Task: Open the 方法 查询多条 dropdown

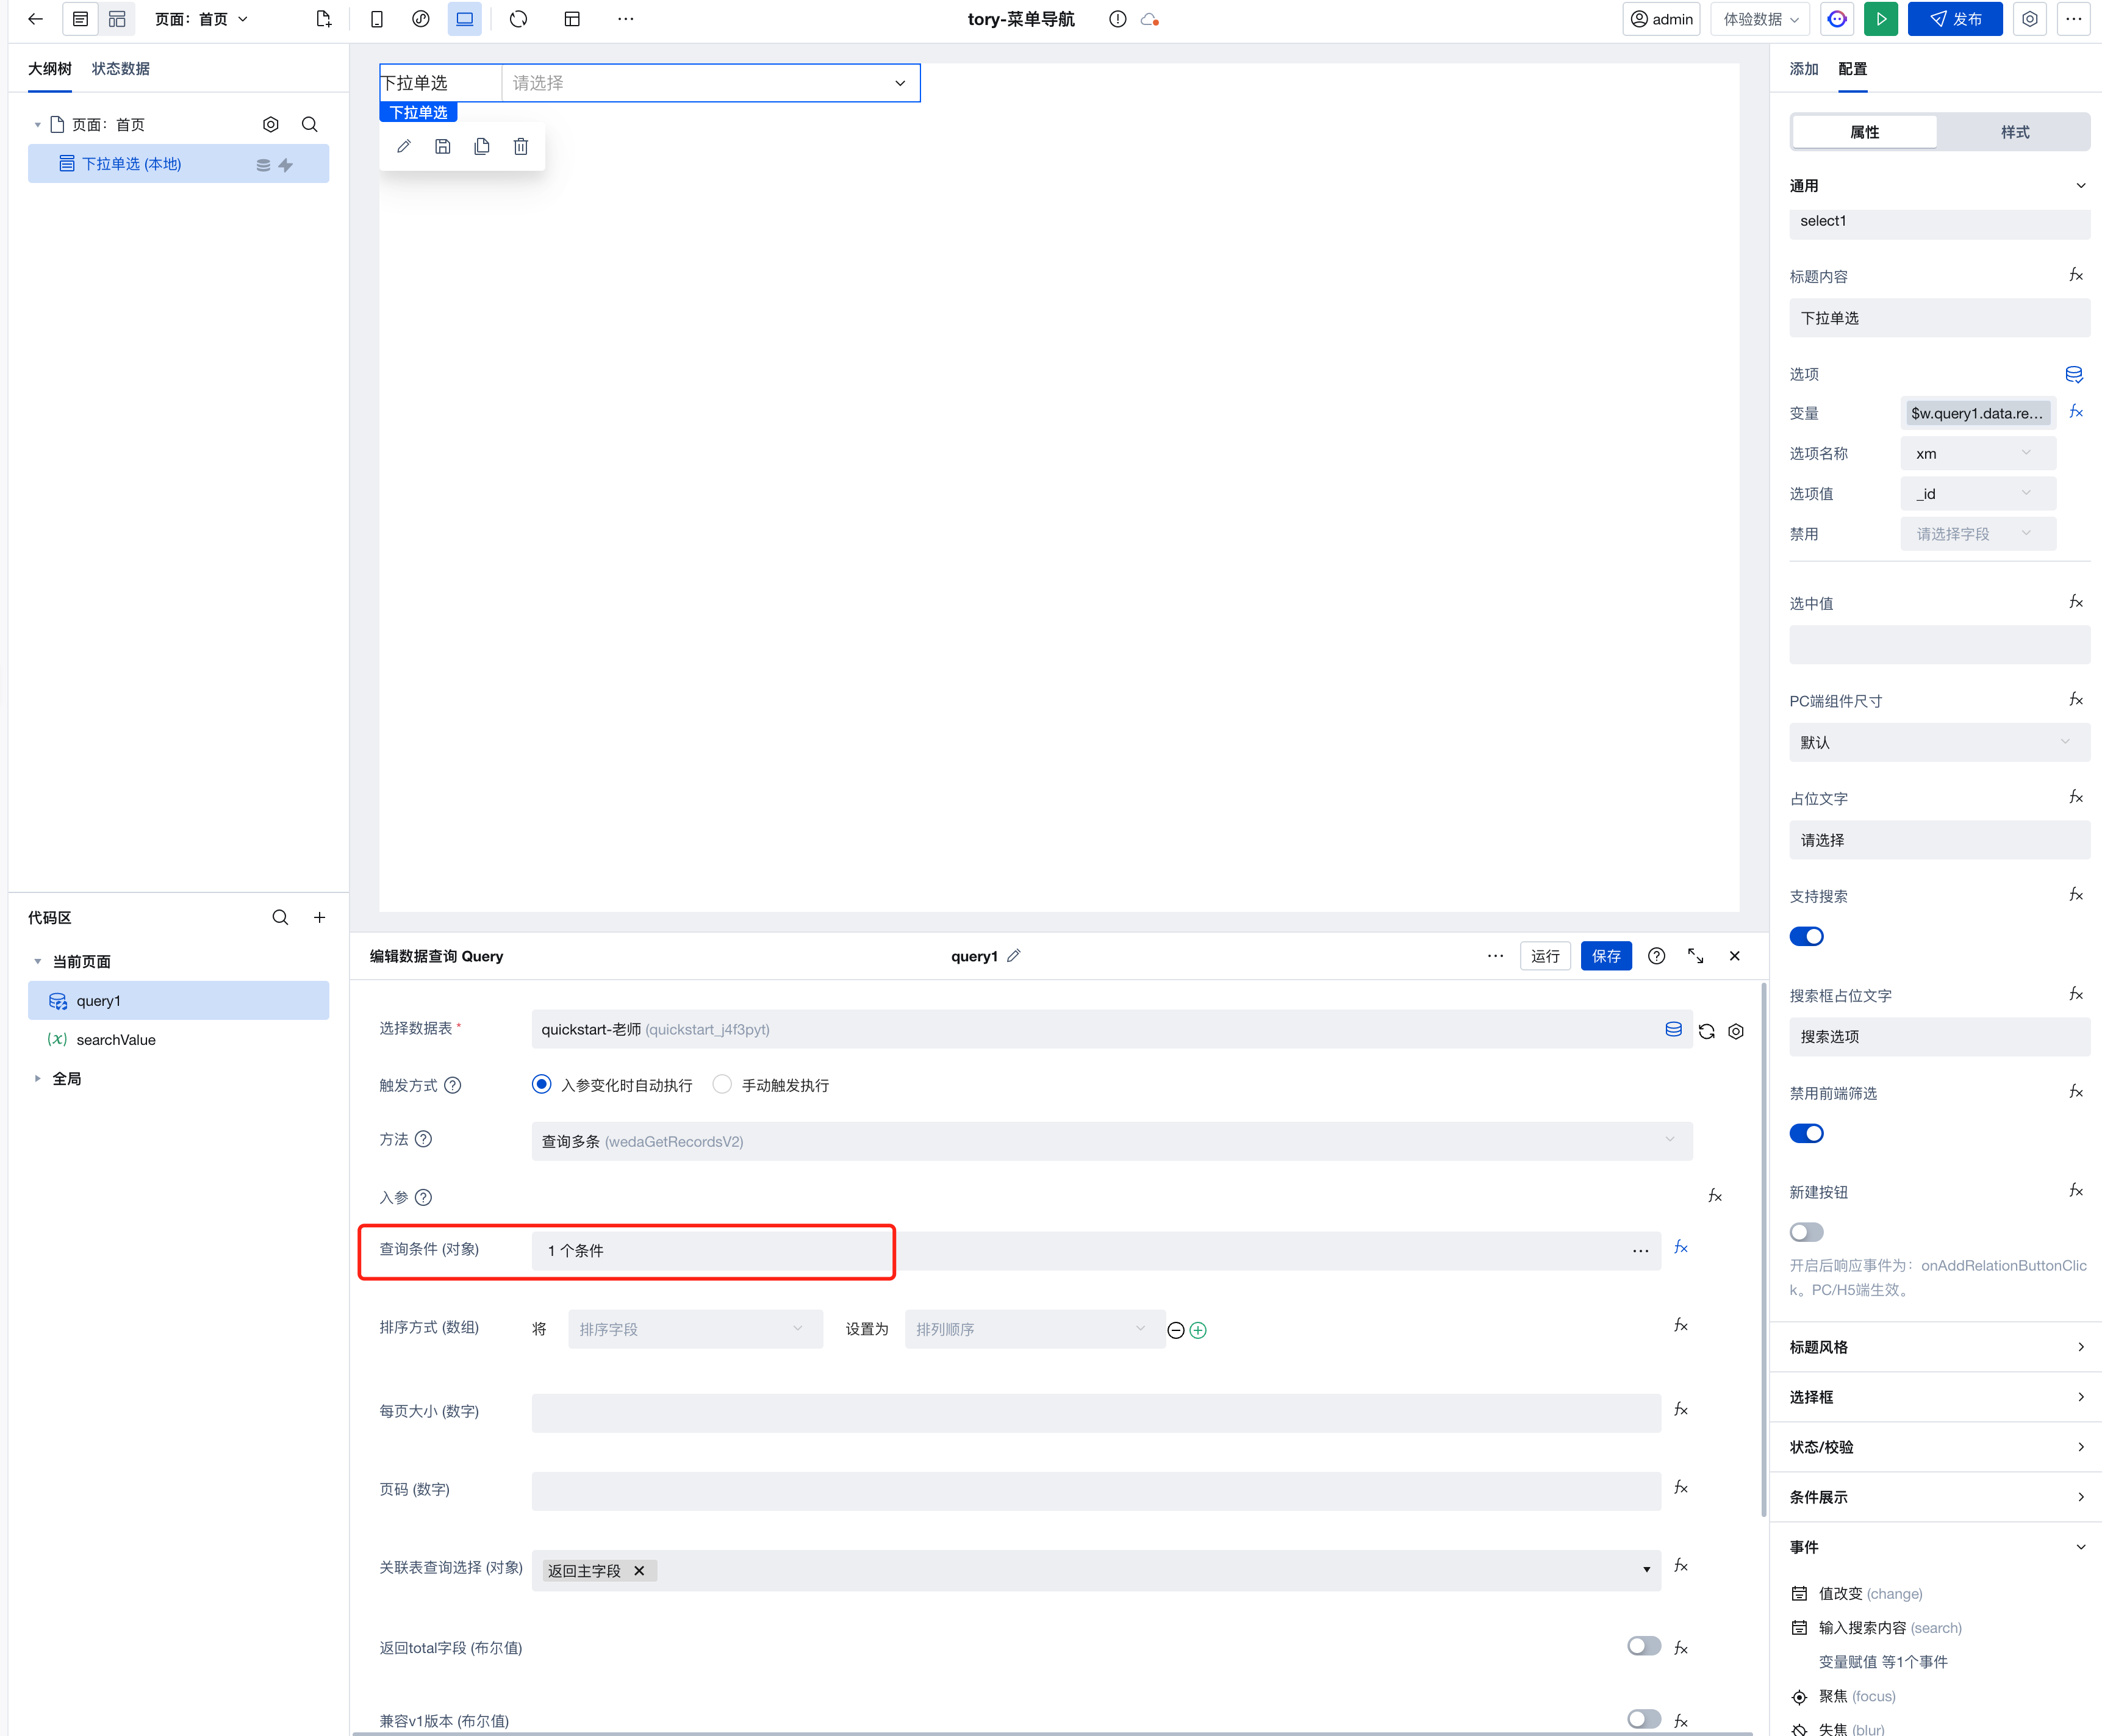Action: click(x=1111, y=1141)
